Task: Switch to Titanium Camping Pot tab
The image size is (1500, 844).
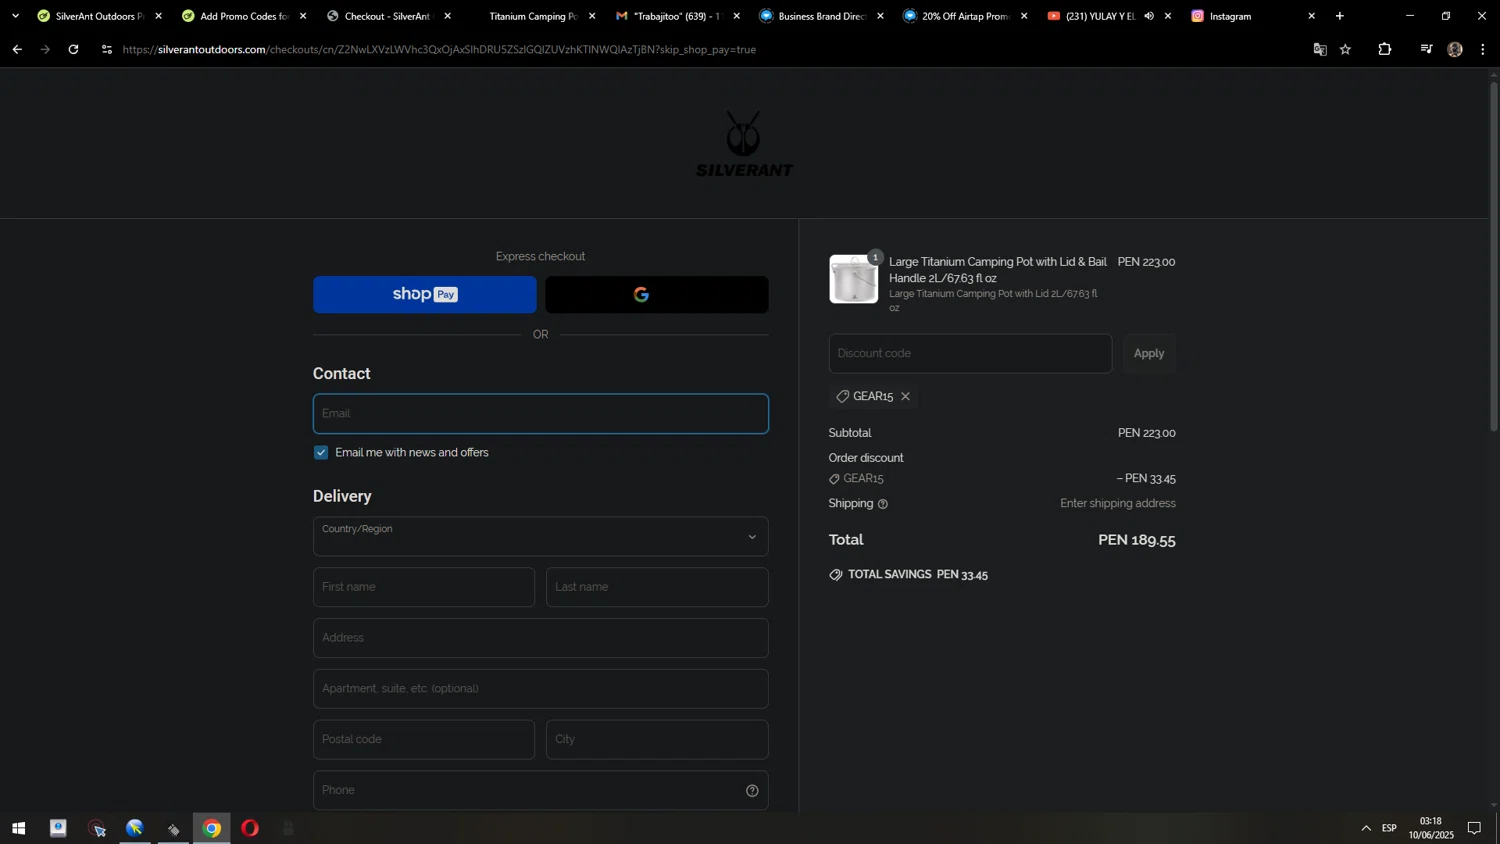Action: pyautogui.click(x=533, y=16)
